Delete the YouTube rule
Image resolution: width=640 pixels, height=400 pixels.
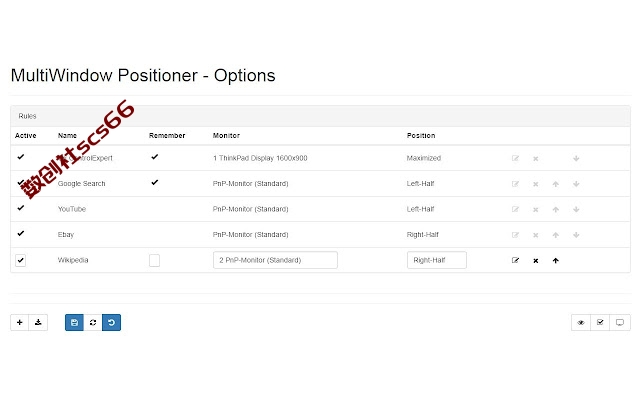[x=536, y=210]
